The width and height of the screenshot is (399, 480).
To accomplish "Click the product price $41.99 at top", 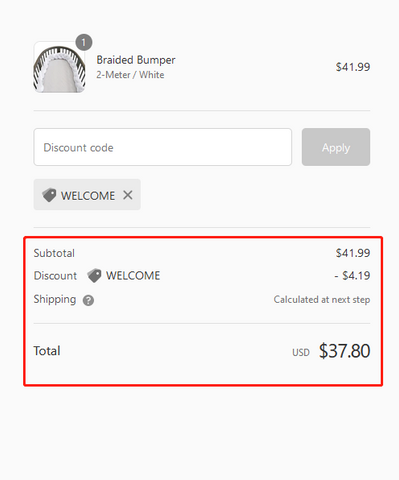I will point(353,67).
